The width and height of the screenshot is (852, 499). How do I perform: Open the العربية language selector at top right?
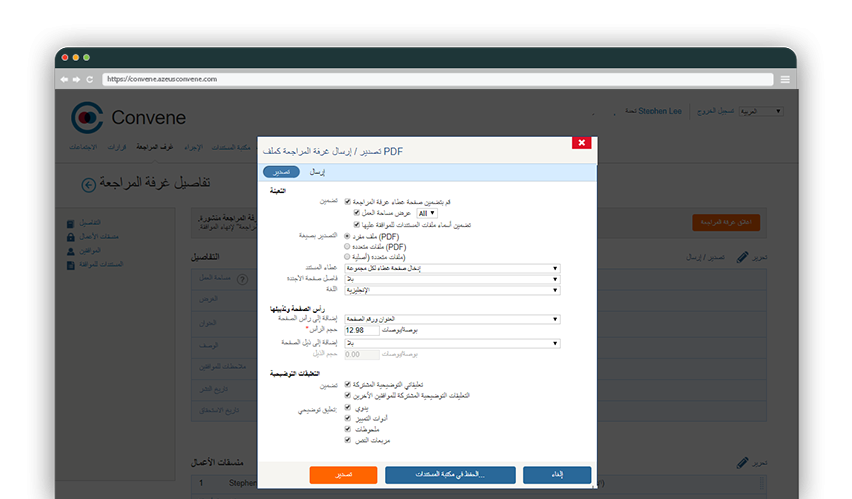[x=761, y=111]
